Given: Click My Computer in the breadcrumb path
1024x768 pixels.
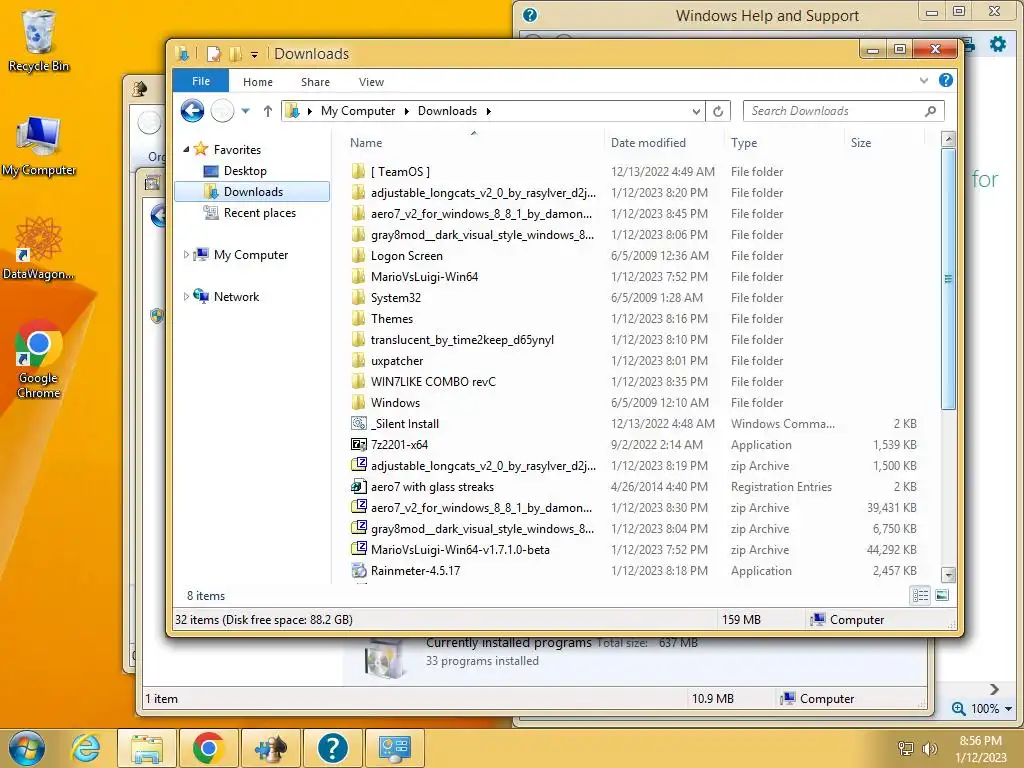Looking at the screenshot, I should tap(357, 111).
